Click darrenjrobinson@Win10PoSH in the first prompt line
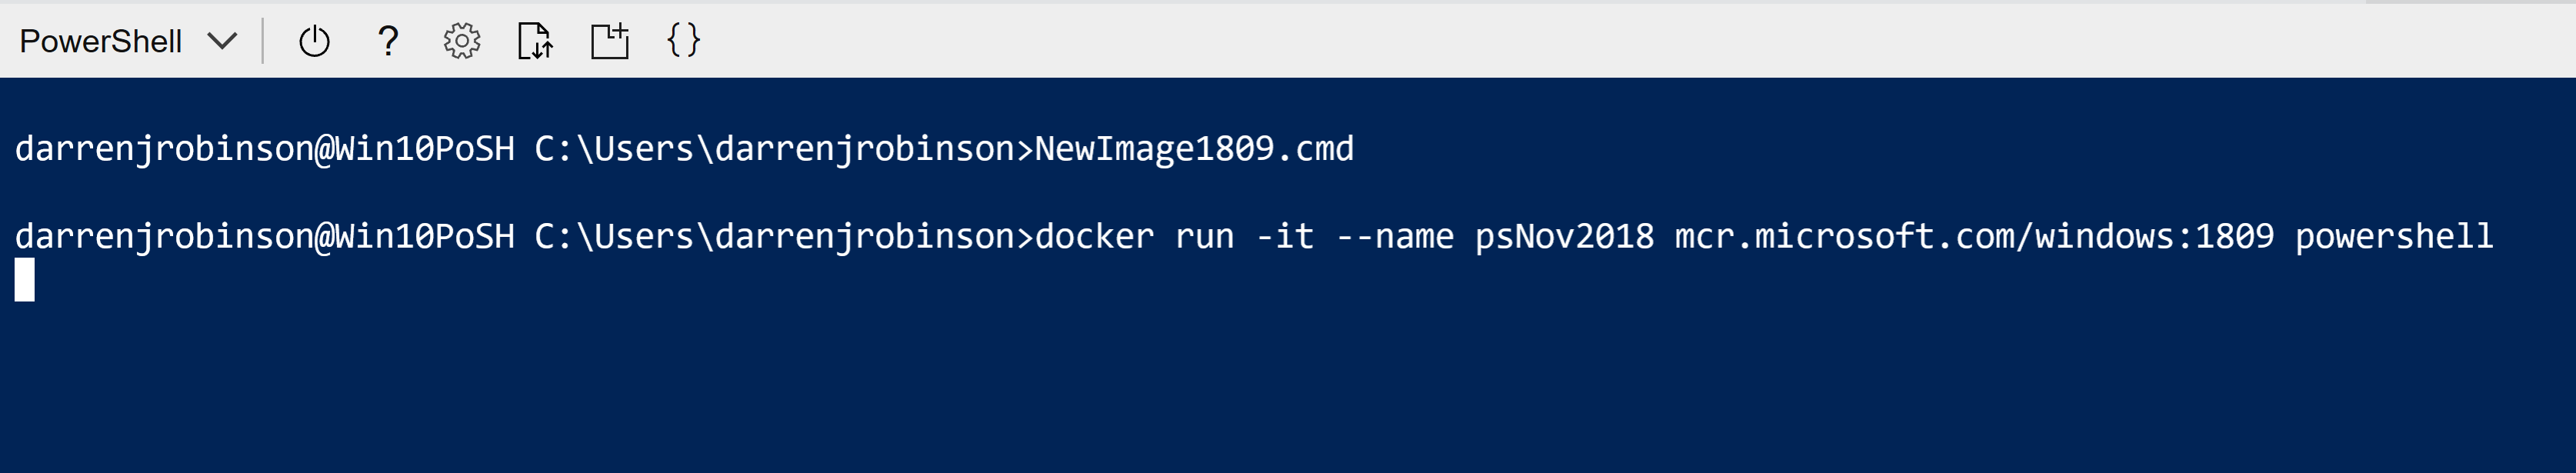 [x=264, y=149]
